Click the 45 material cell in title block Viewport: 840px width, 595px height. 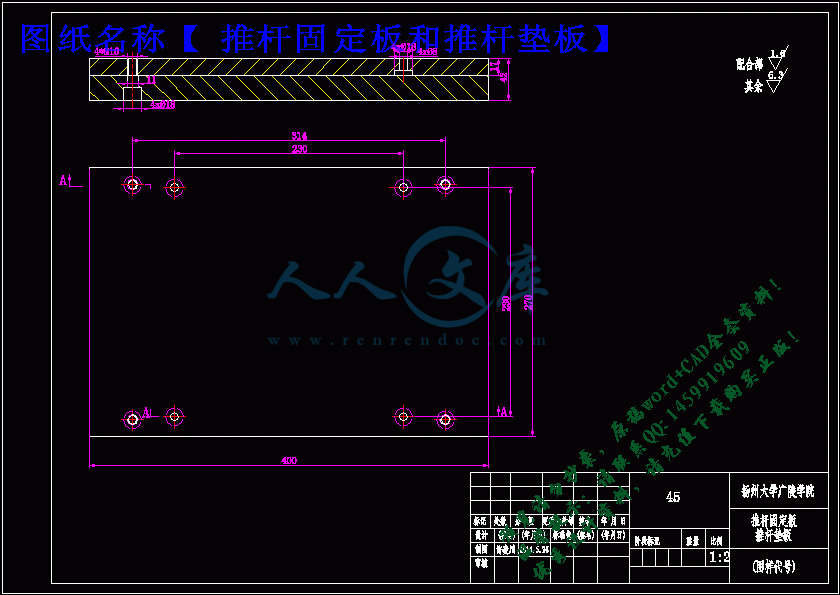[x=673, y=498]
